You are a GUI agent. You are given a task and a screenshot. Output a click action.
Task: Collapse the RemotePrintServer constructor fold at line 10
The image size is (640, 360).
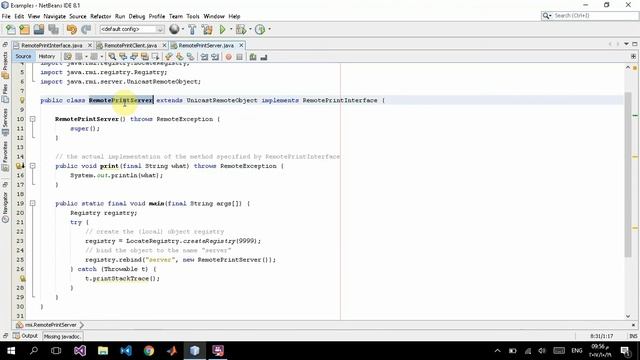pyautogui.click(x=32, y=119)
